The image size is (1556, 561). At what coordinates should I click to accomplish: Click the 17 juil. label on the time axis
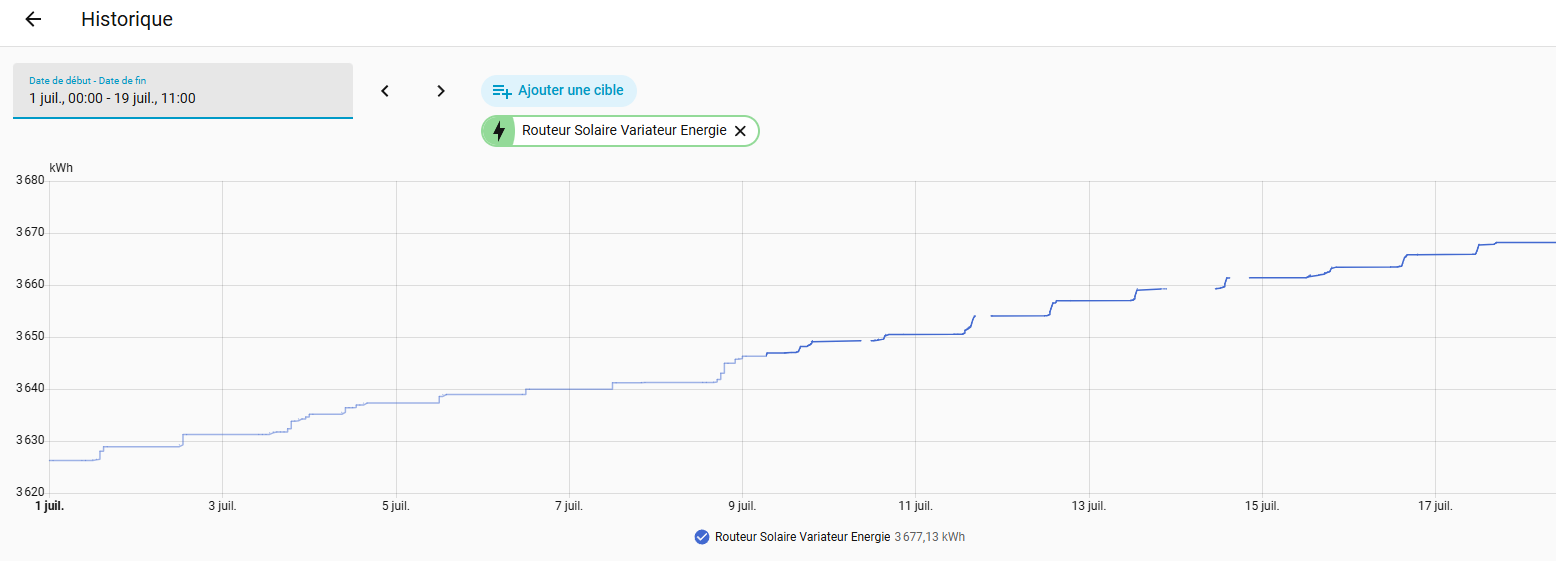point(1435,506)
